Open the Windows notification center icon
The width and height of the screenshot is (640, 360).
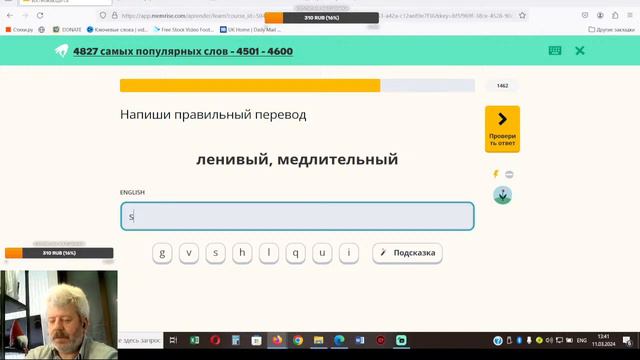(x=627, y=340)
